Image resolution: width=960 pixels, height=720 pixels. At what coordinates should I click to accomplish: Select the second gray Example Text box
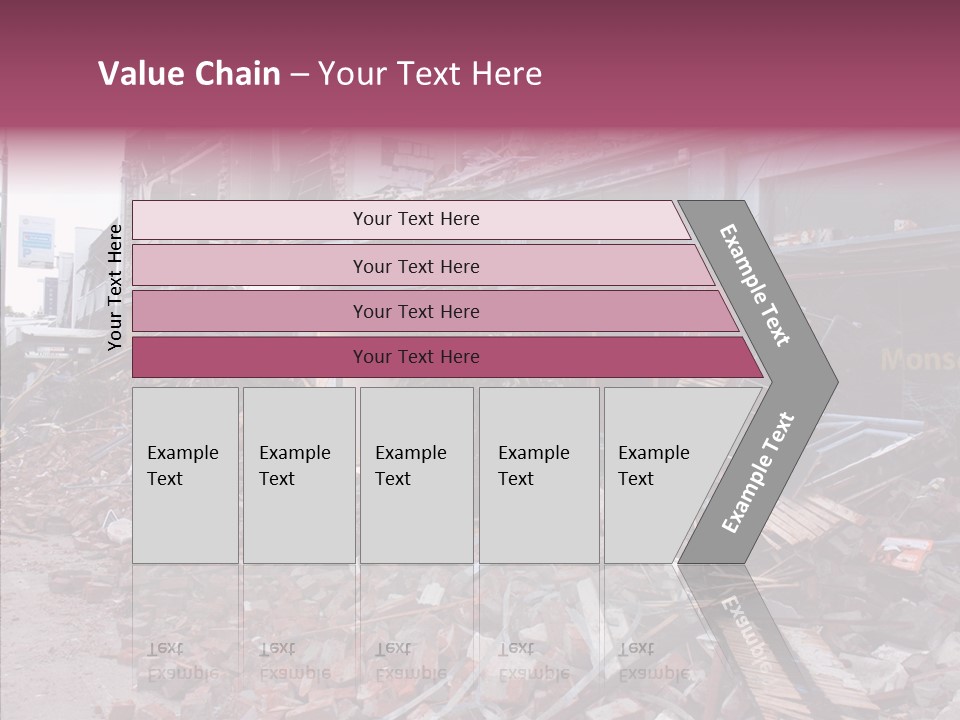[x=298, y=474]
